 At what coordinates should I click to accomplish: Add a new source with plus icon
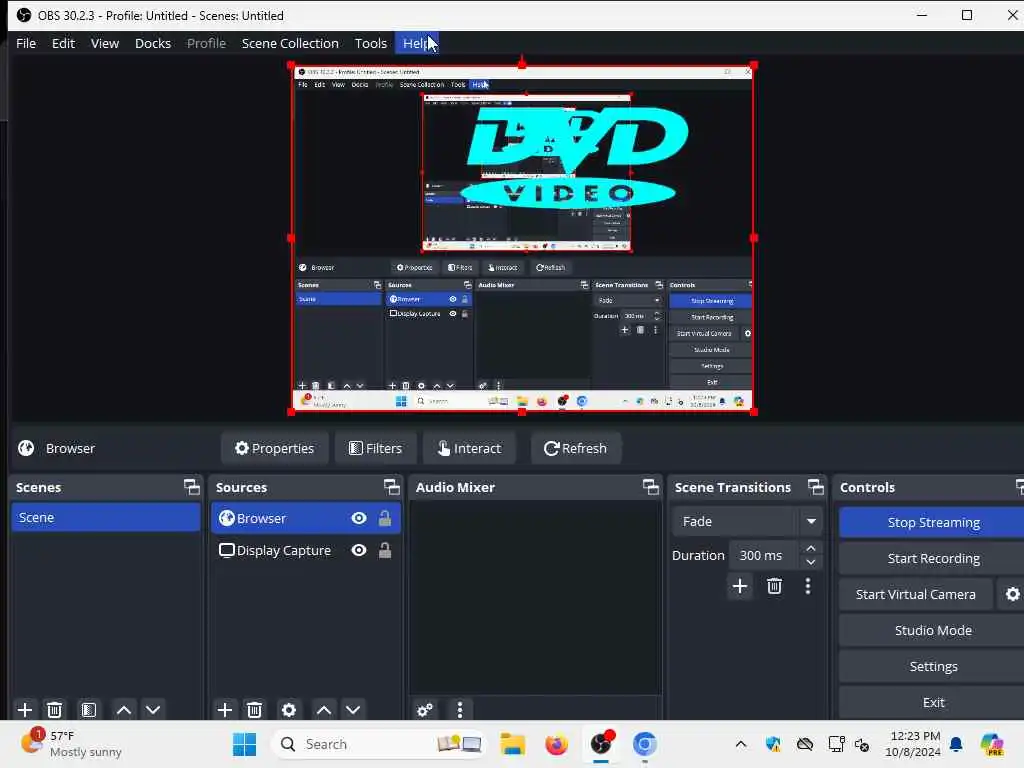(225, 710)
